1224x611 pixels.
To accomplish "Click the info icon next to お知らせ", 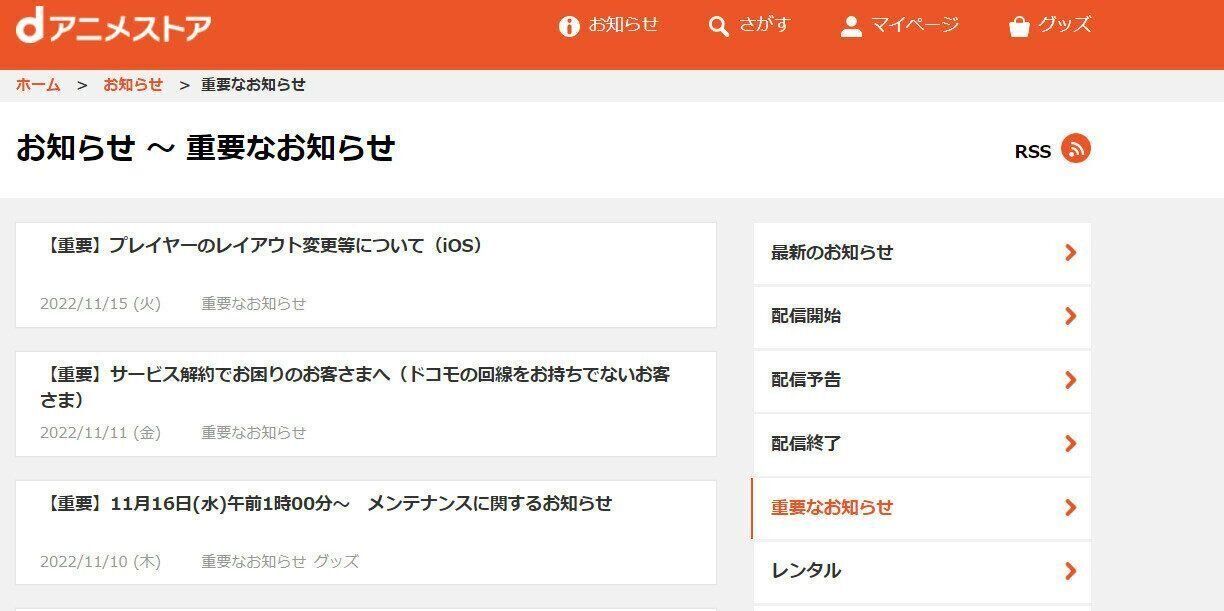I will point(570,26).
